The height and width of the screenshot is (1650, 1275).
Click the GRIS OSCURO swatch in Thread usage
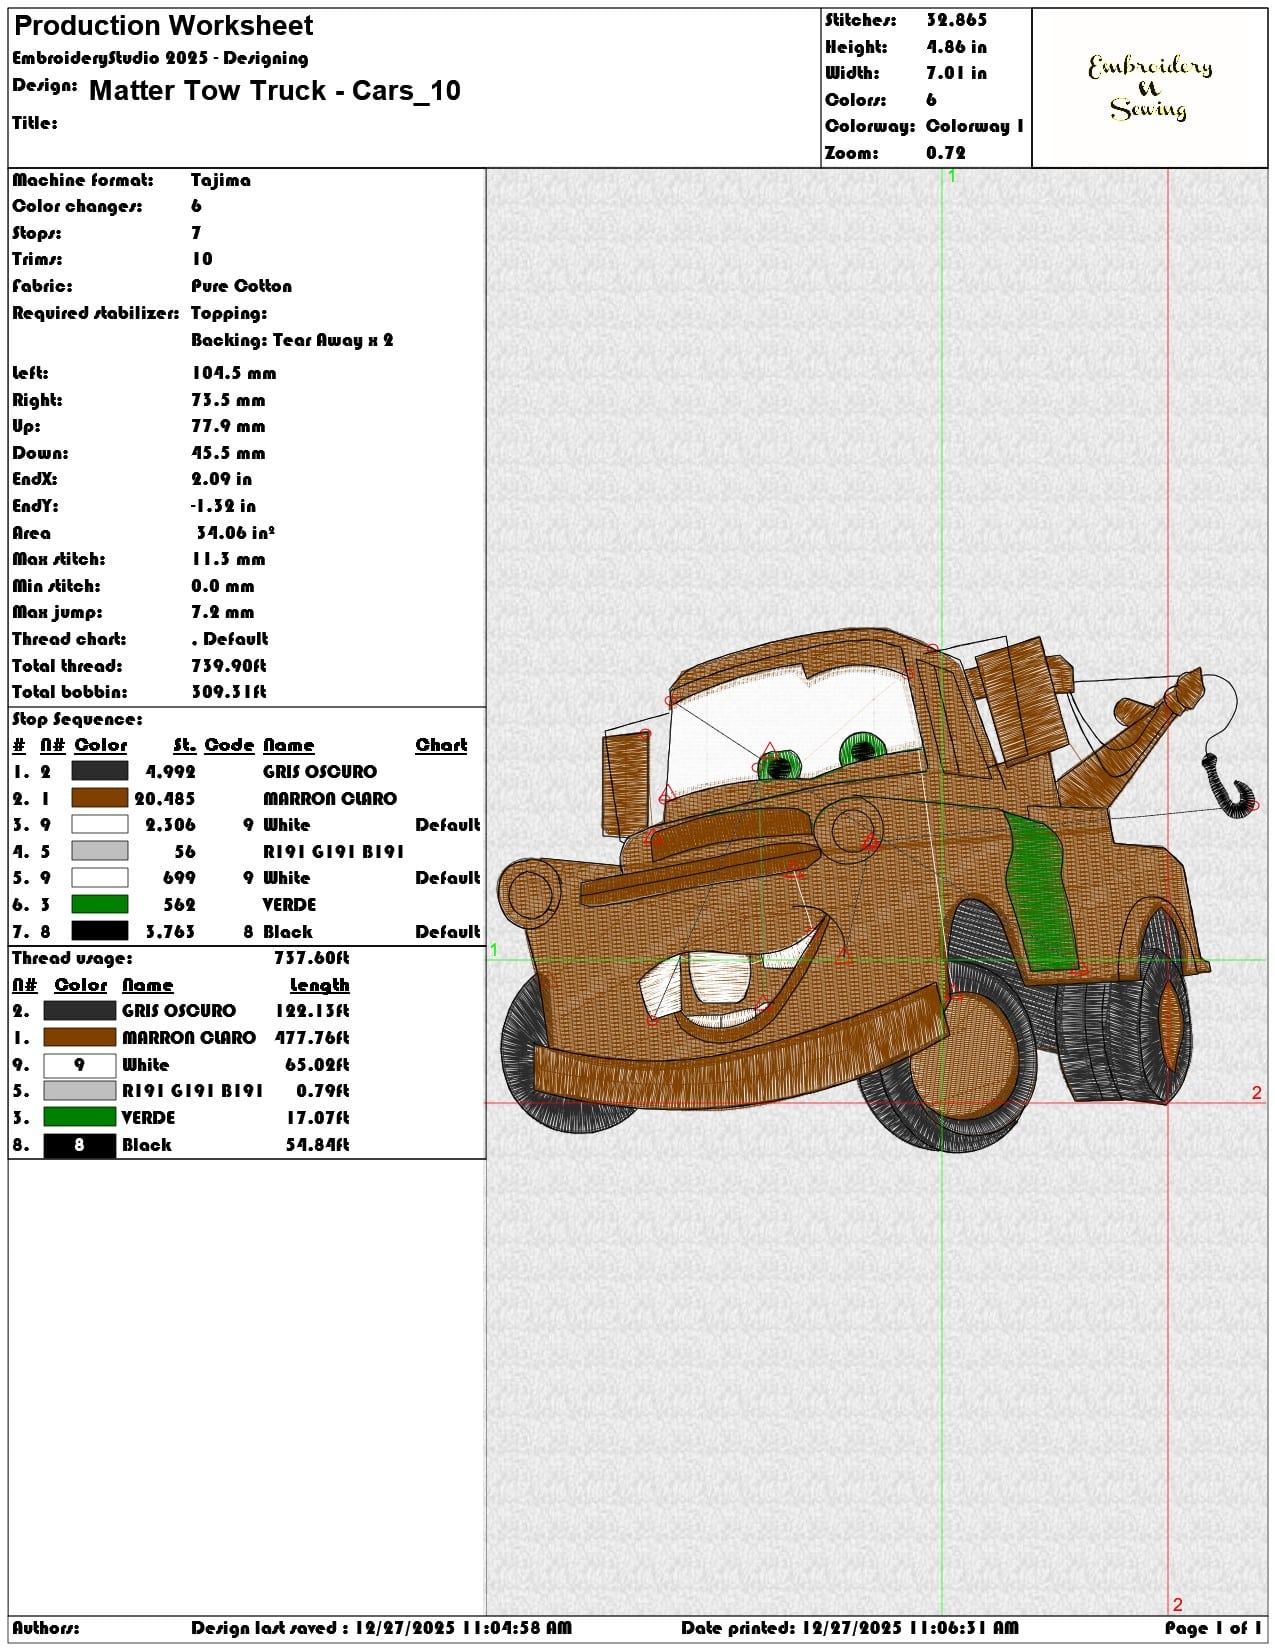(x=80, y=1011)
